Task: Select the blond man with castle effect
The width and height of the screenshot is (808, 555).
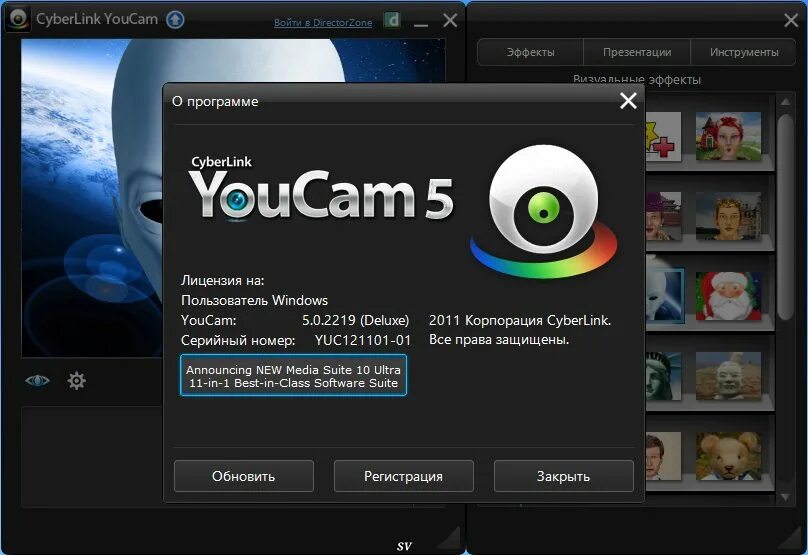Action: (x=728, y=216)
